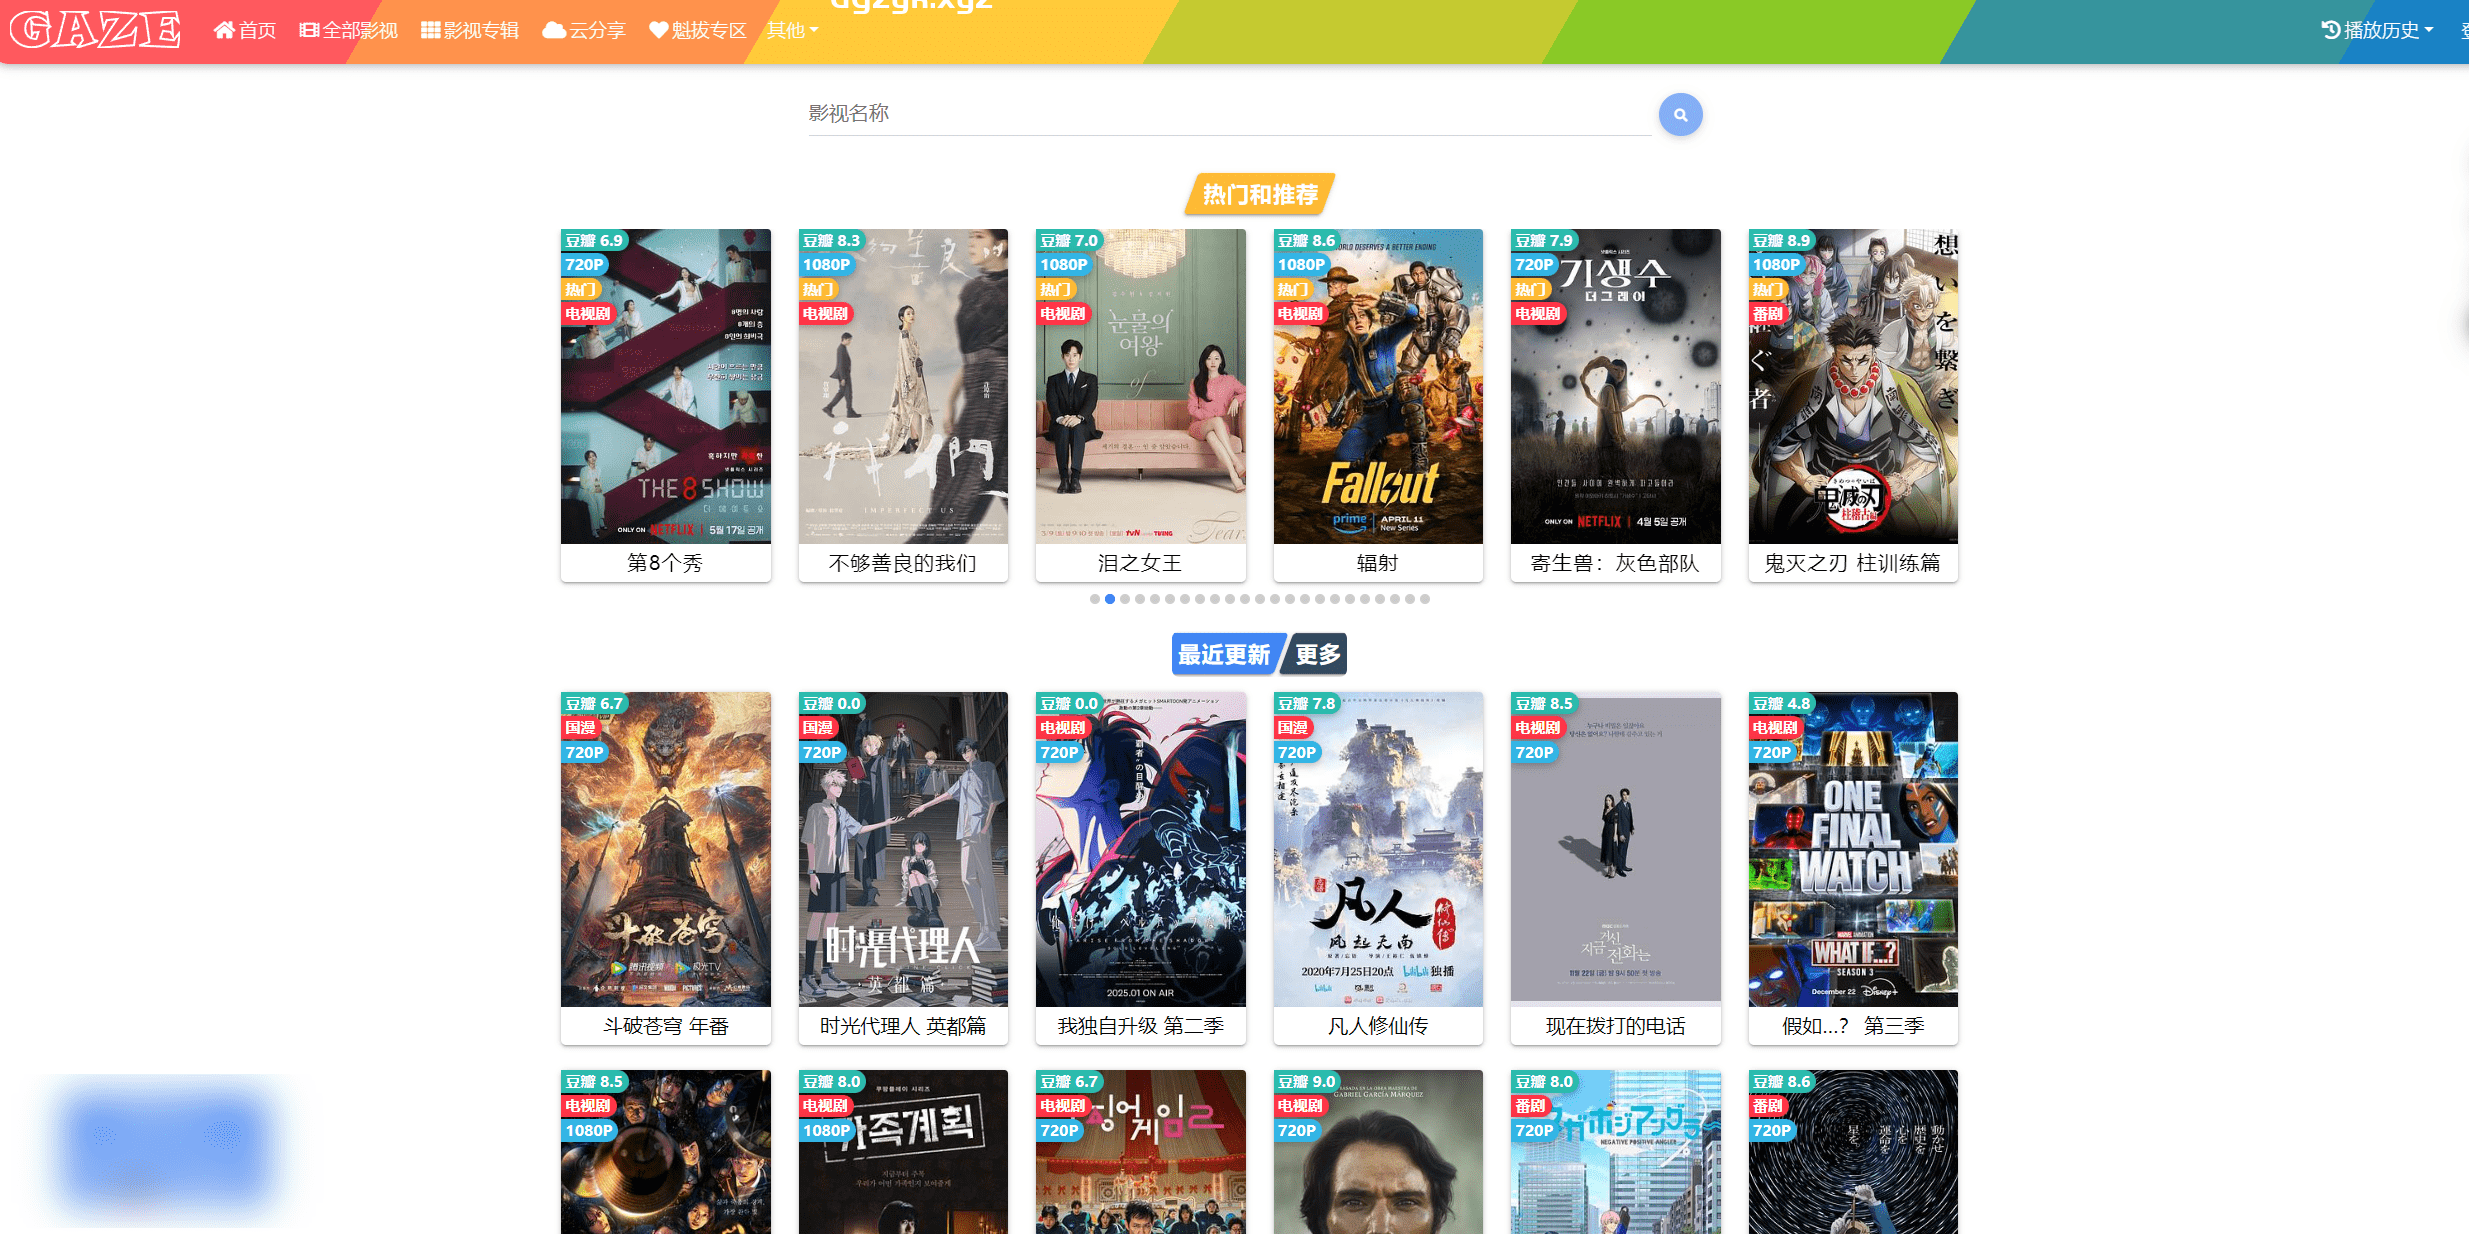2469x1234 pixels.
Task: Click title text 斗破苍穹 年番
Action: [x=666, y=1026]
